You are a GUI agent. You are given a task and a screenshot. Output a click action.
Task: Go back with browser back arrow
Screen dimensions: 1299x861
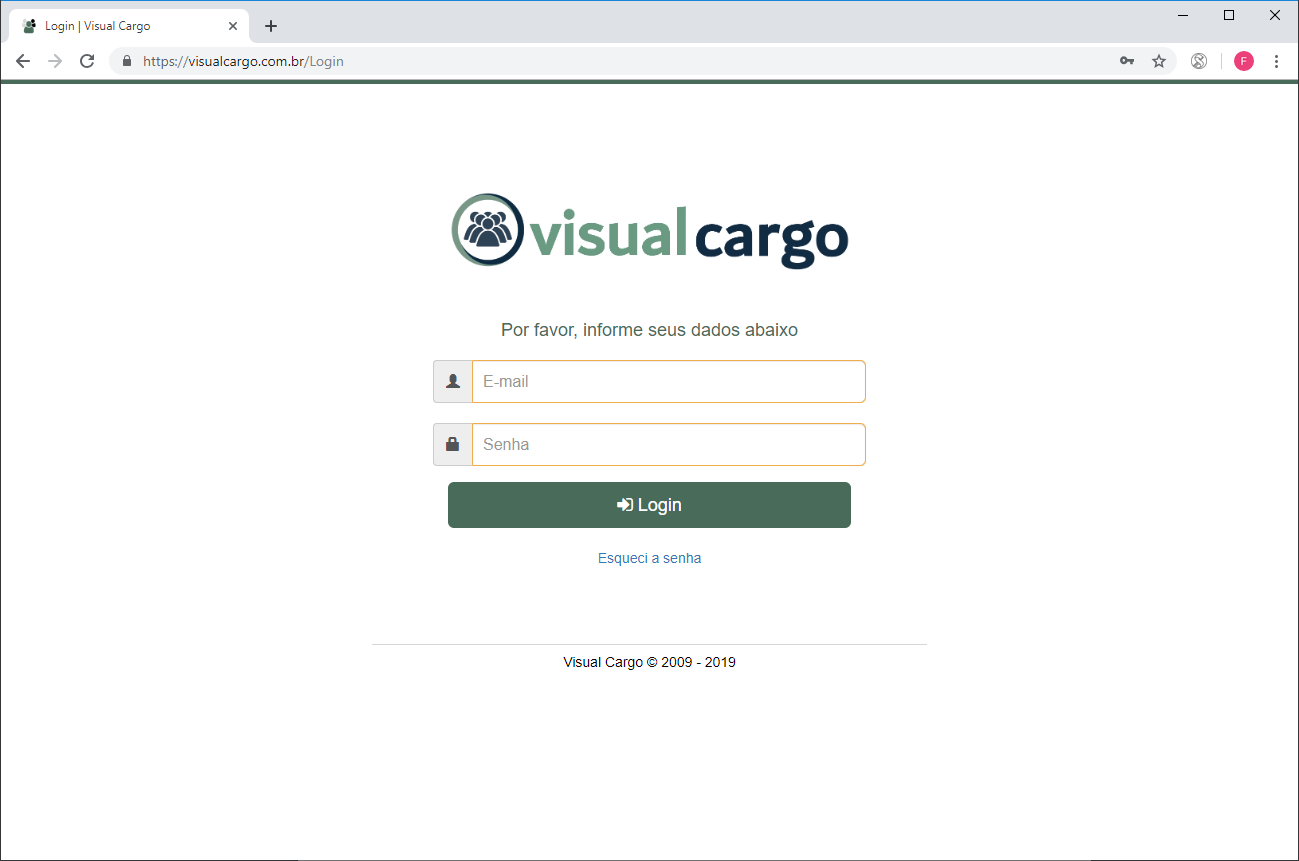(x=23, y=61)
